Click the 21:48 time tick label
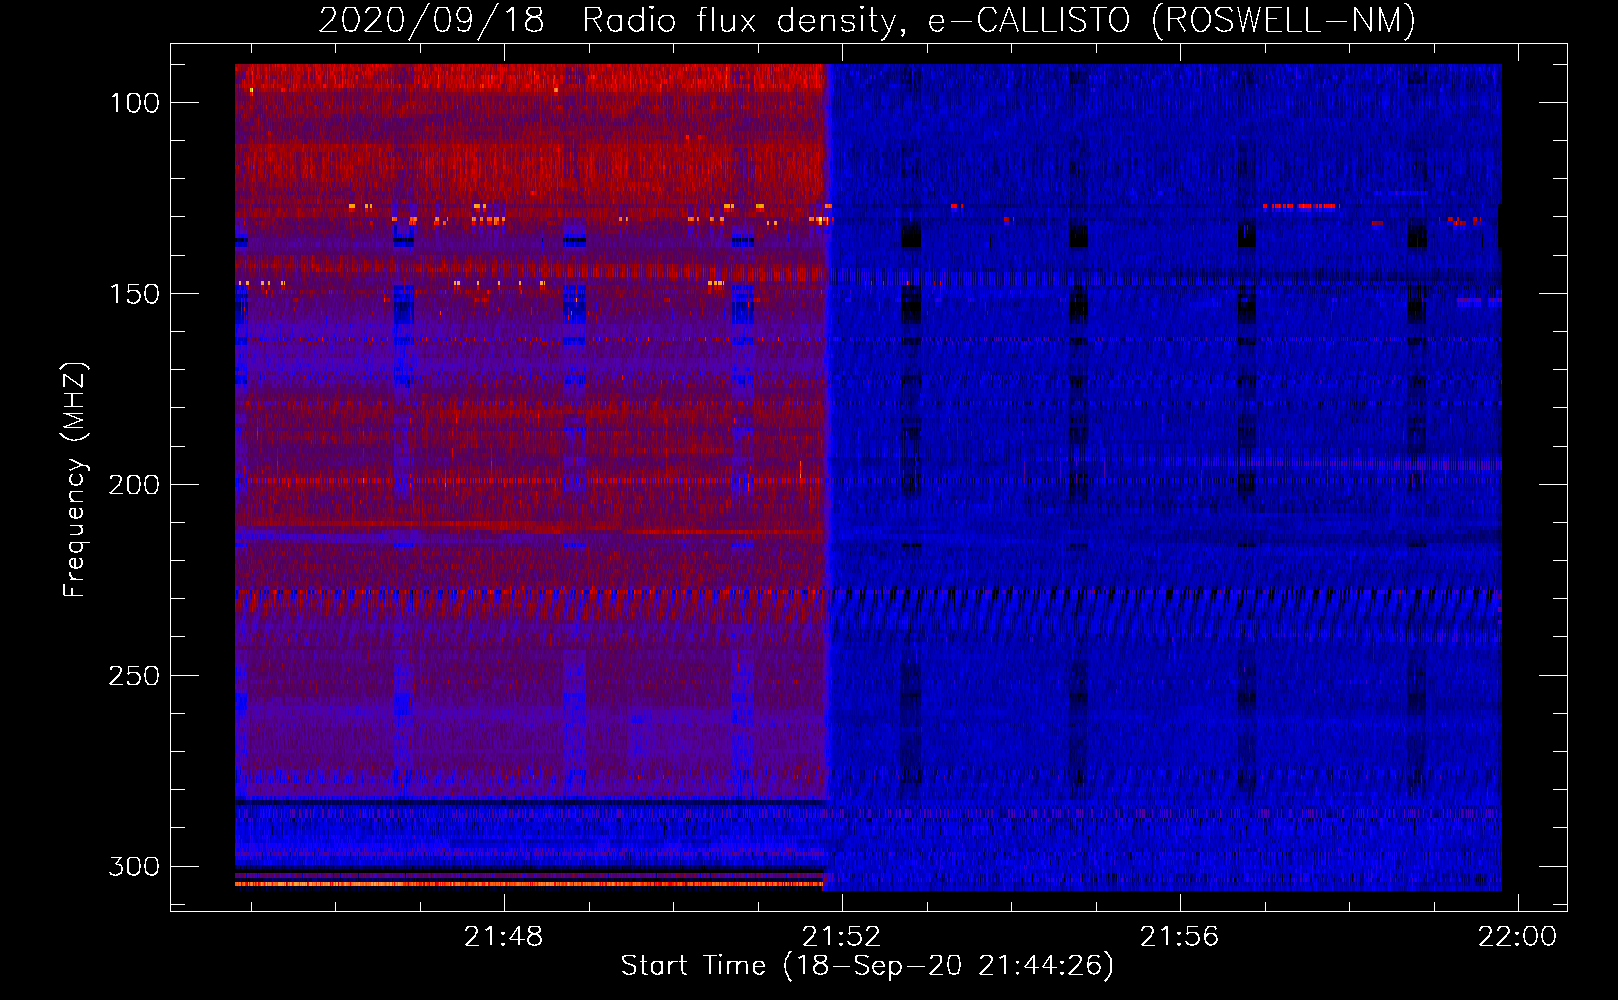The image size is (1618, 1000). pos(504,937)
